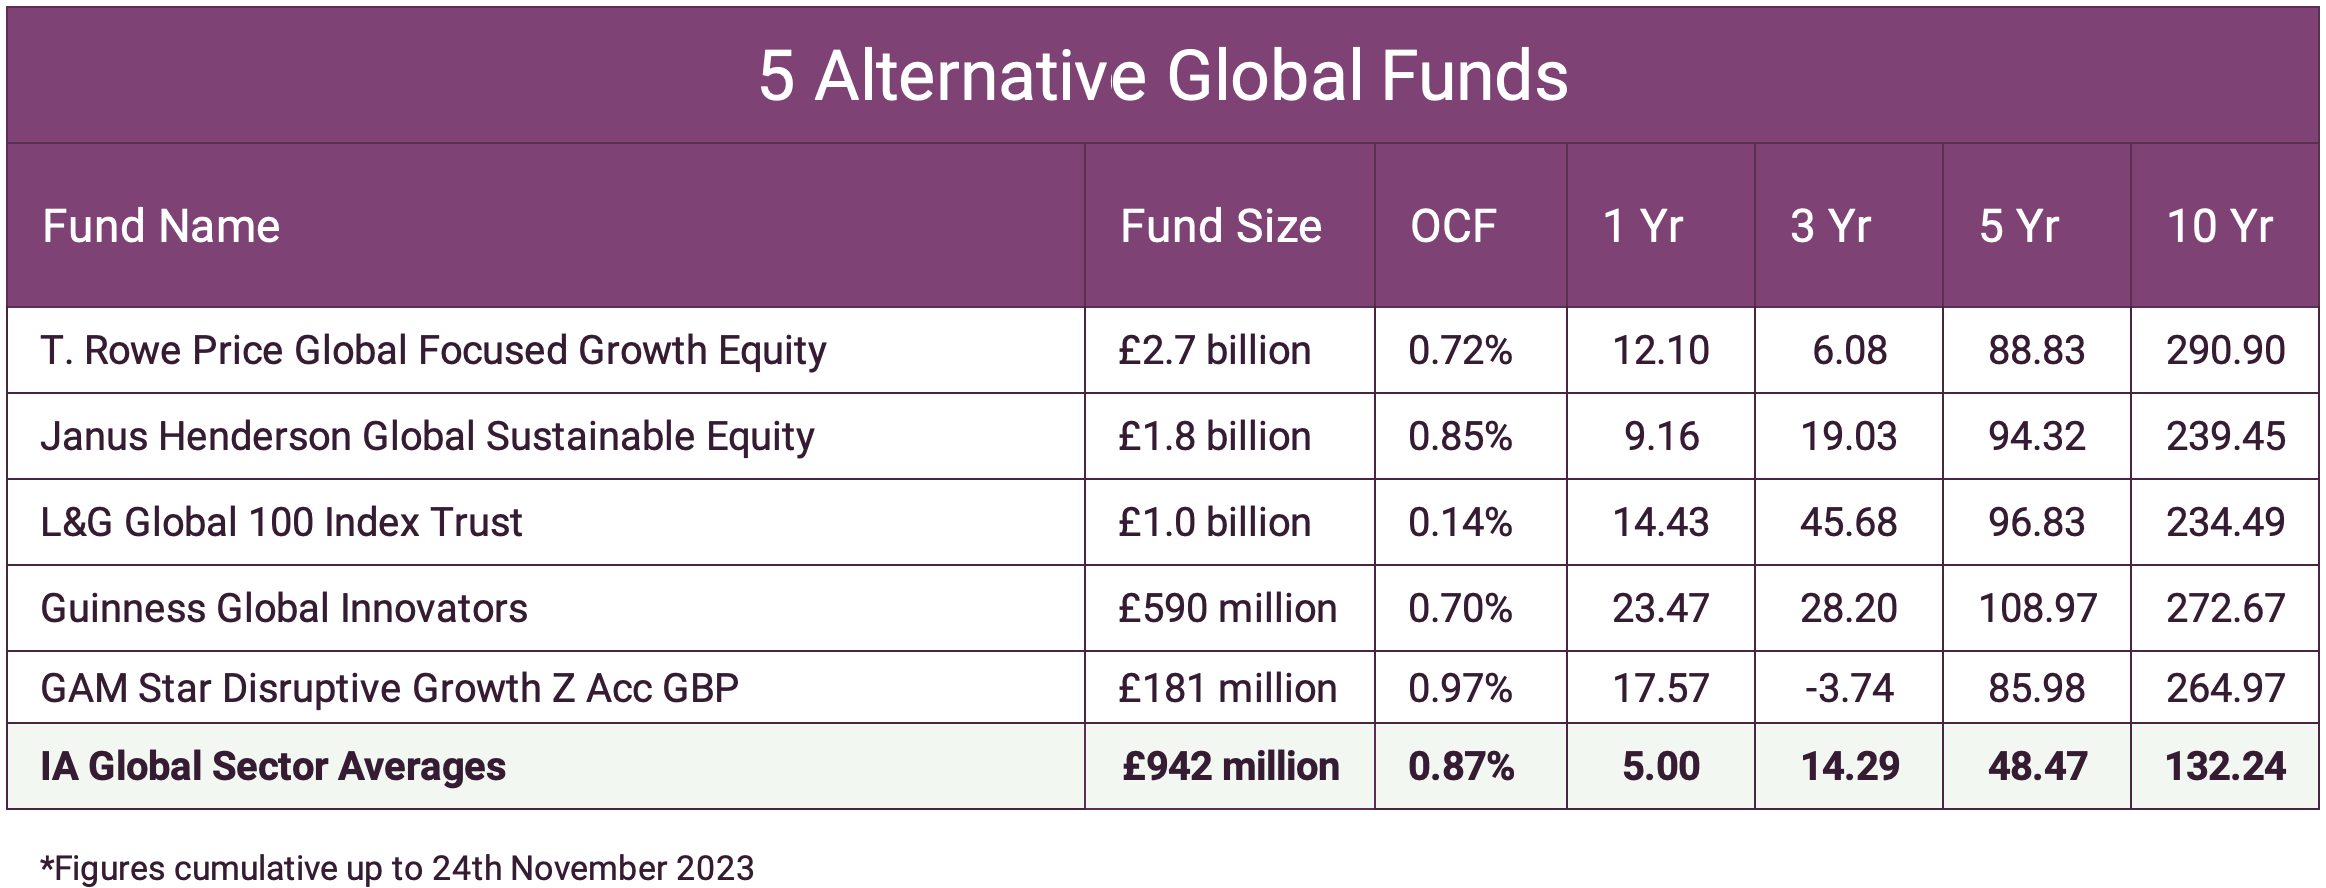
Task: Select Janus Henderson Global Sustainable Equity row
Action: (427, 437)
